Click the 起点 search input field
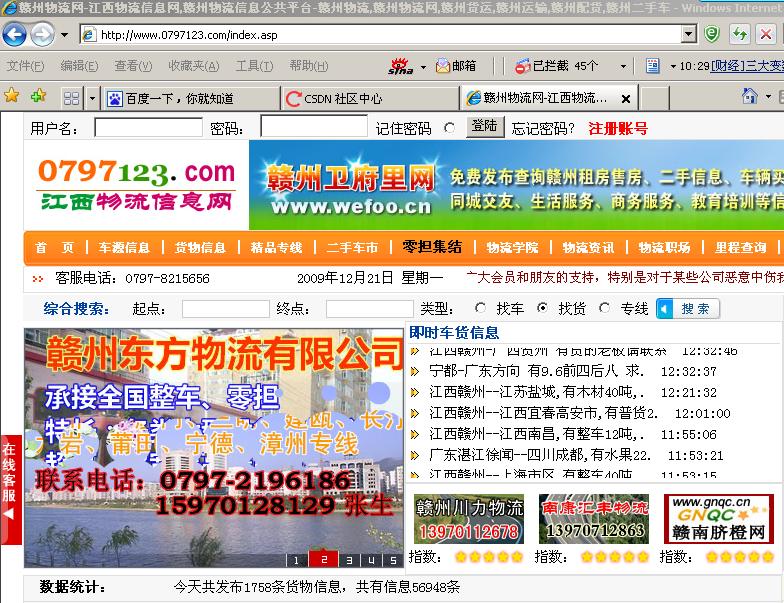784x603 pixels. tap(226, 309)
